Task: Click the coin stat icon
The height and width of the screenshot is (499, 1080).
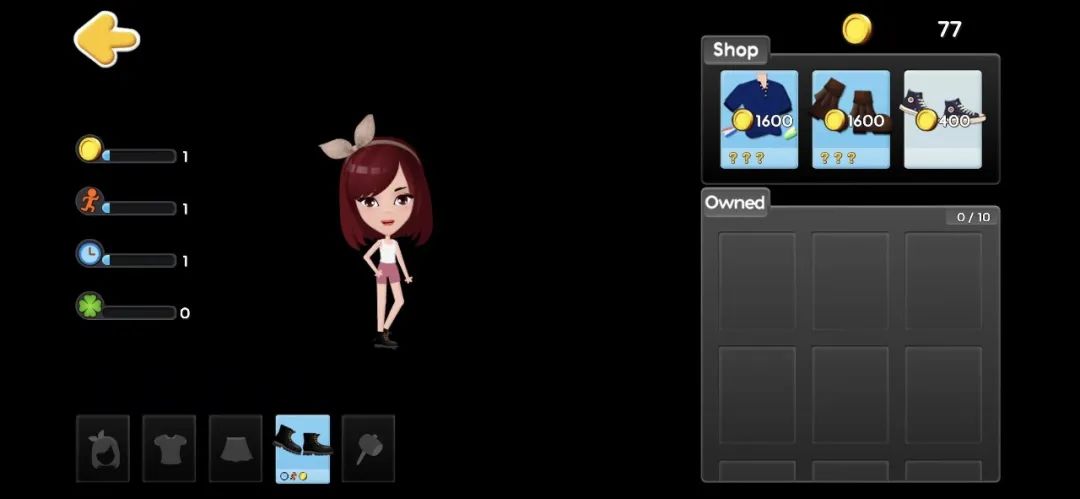Action: coord(90,148)
